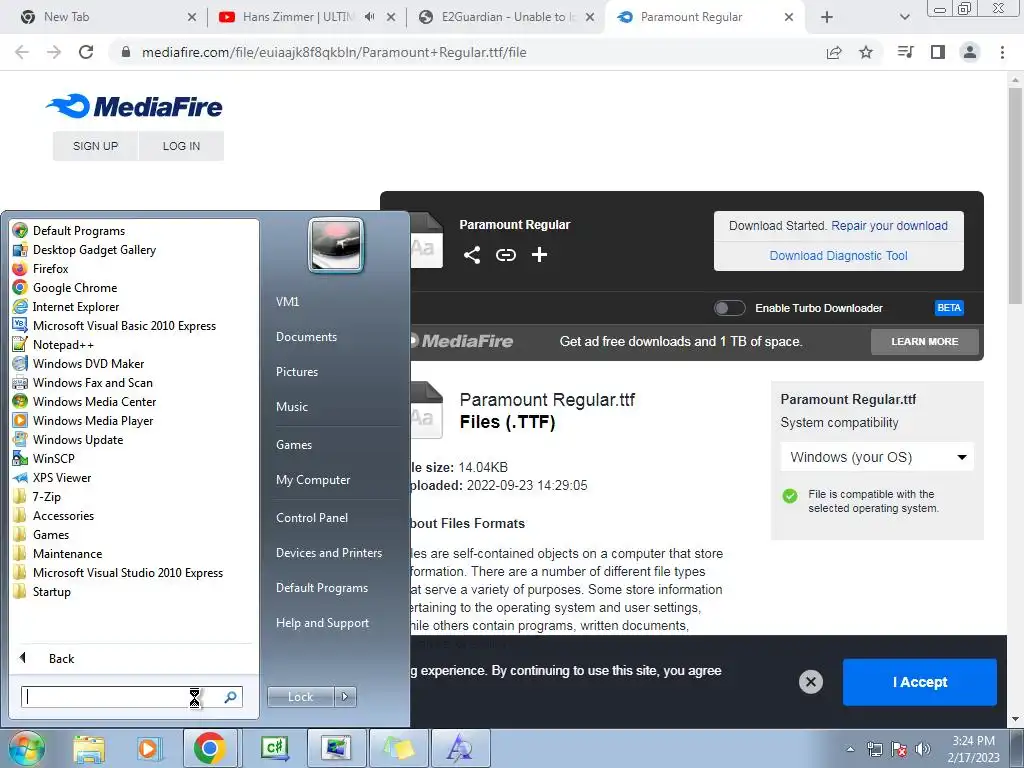Click the user account picture in Start menu
This screenshot has height=768, width=1024.
pos(336,245)
